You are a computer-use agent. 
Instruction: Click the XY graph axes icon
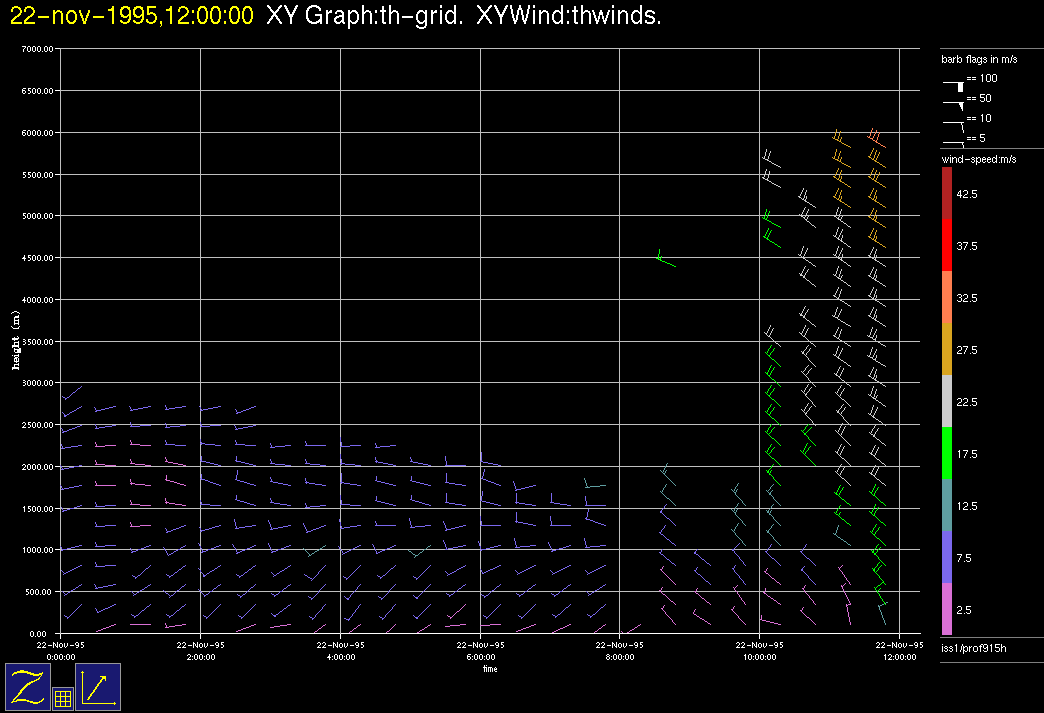pos(98,687)
